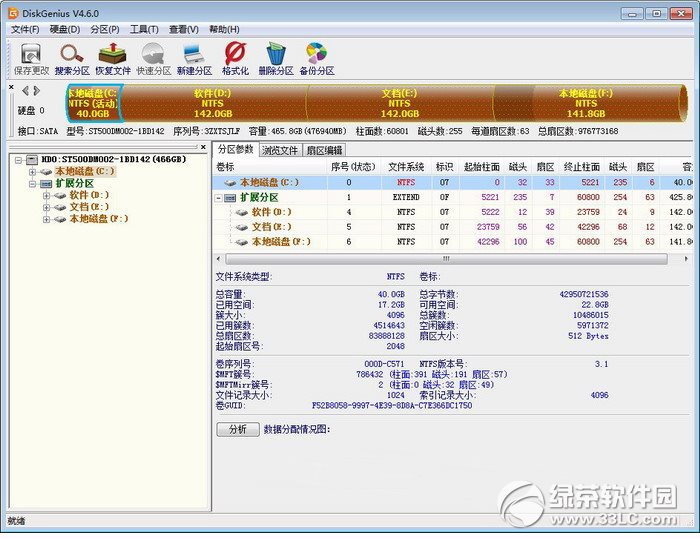
Task: Go to next disk with right arrow
Action: coord(37,91)
